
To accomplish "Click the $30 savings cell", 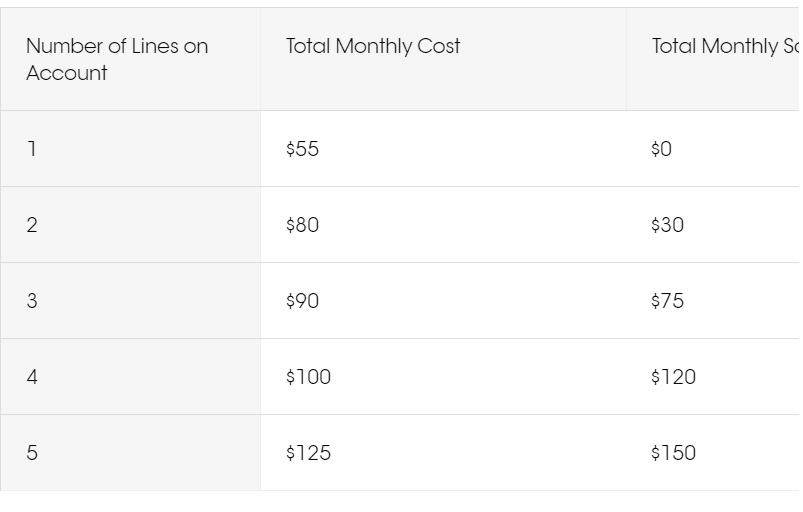I will [x=713, y=225].
